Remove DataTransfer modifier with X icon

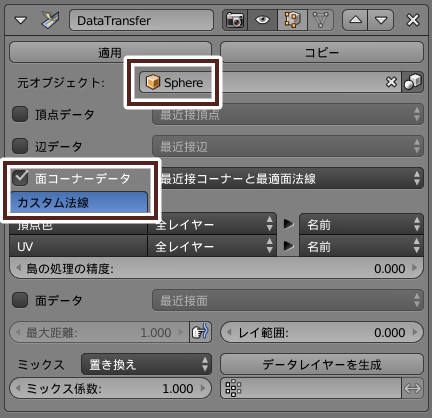pos(413,20)
